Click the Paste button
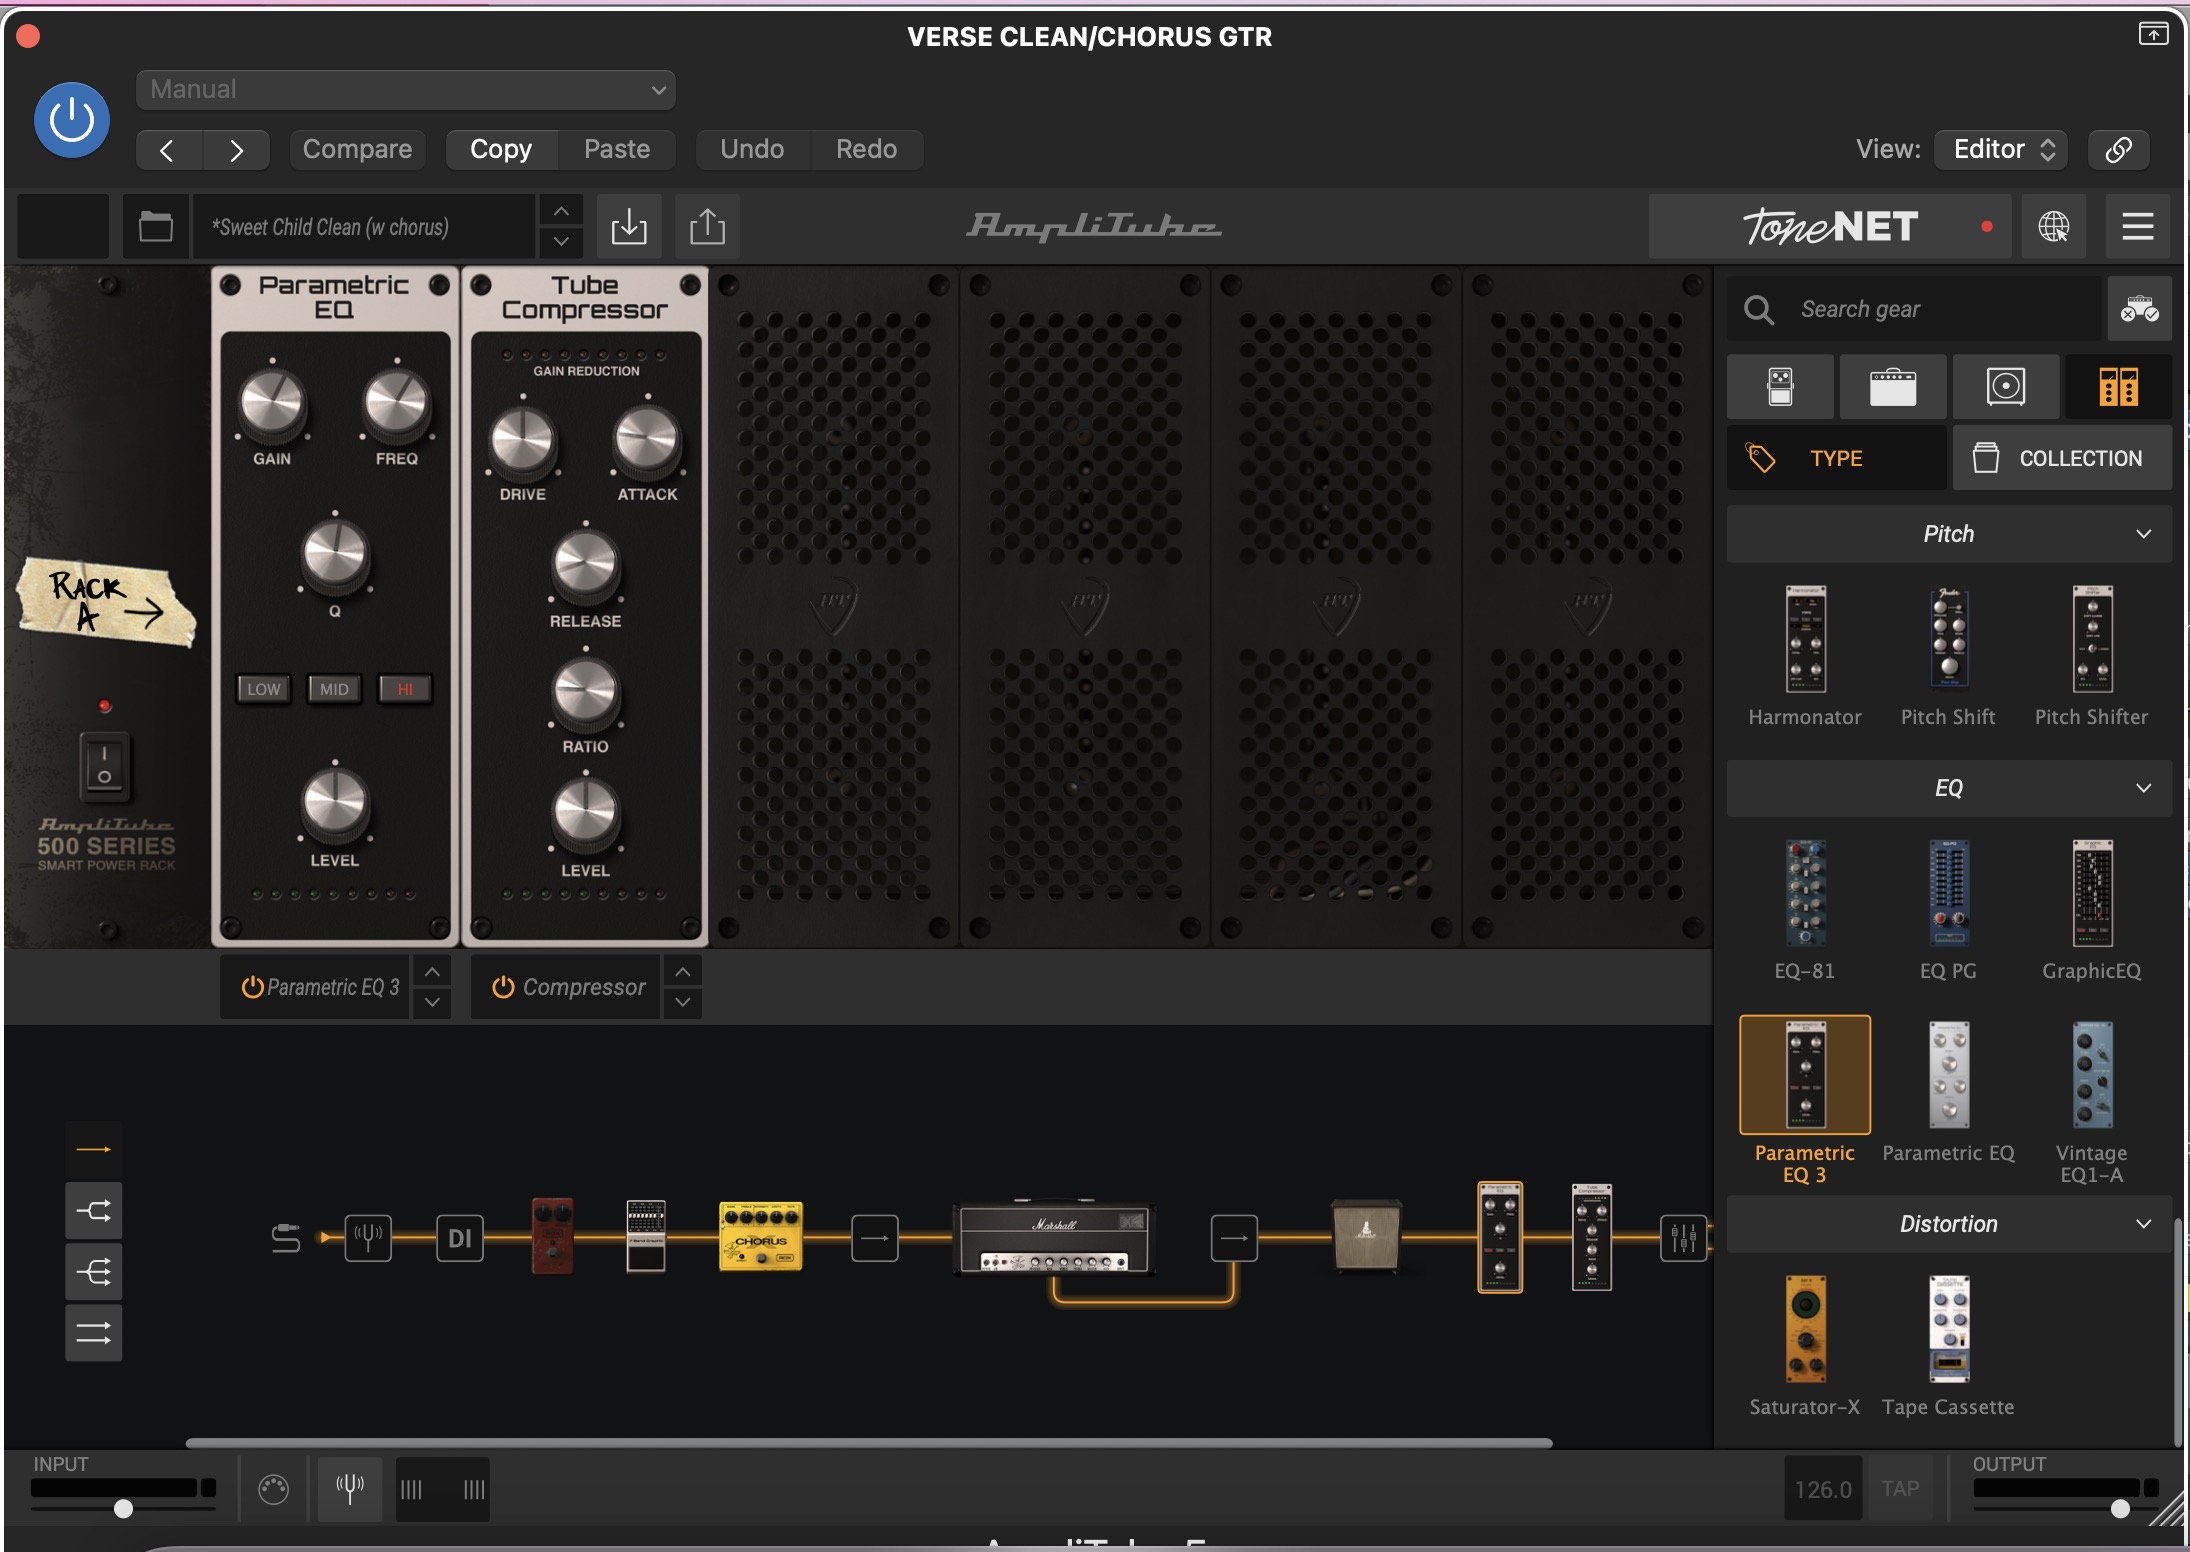 click(617, 149)
